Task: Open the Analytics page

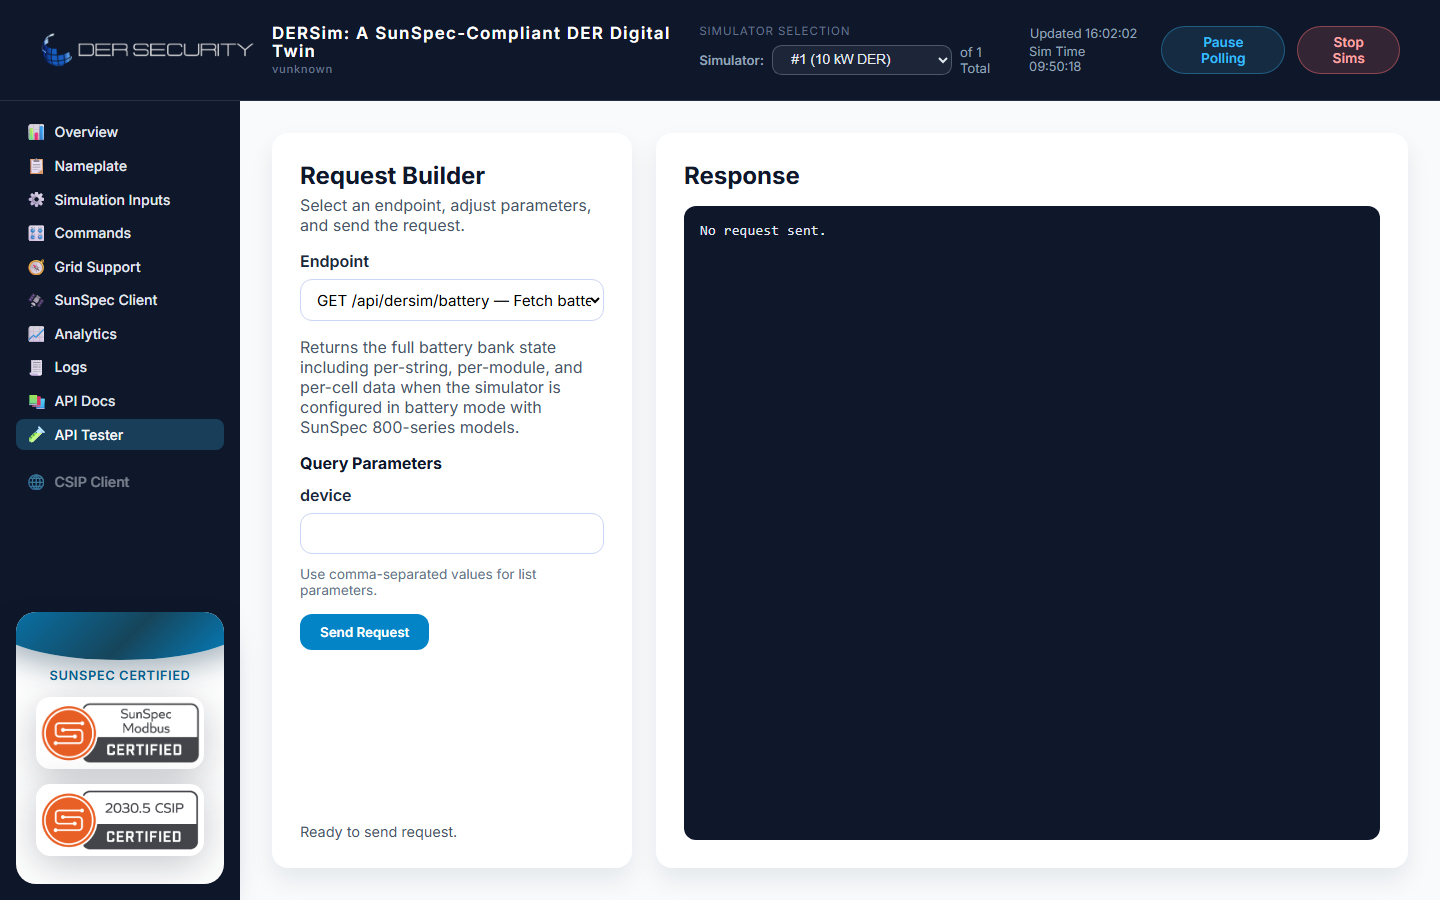Action: [x=120, y=334]
